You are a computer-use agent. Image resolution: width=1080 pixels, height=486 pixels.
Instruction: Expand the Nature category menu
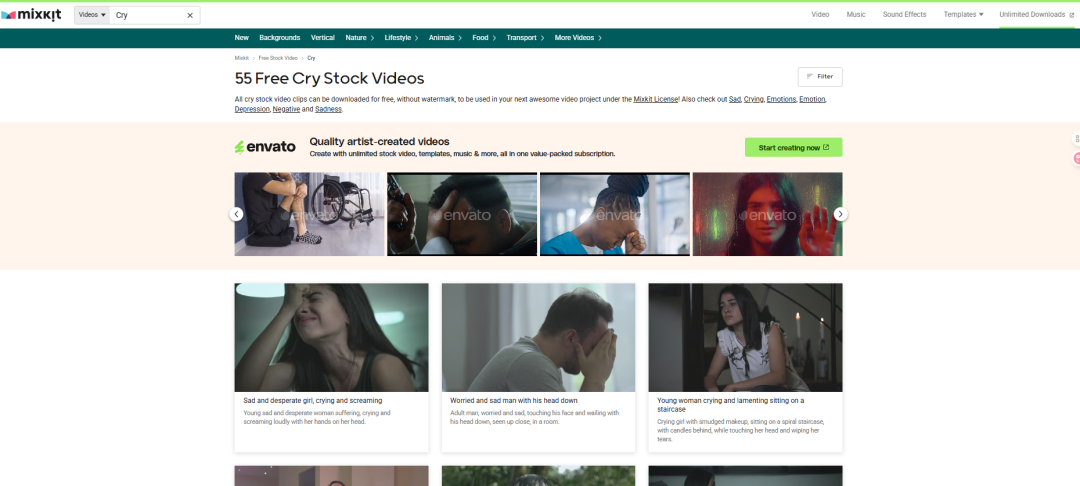pos(359,38)
